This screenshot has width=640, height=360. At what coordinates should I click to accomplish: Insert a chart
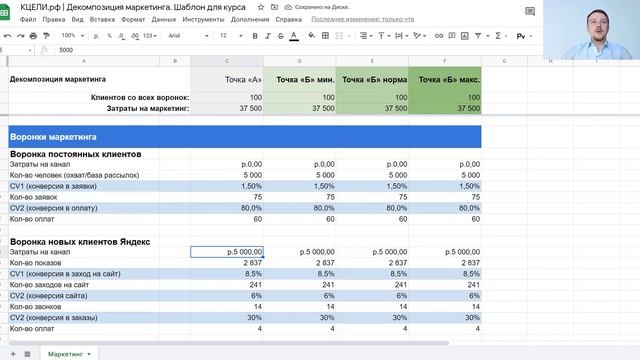point(464,36)
